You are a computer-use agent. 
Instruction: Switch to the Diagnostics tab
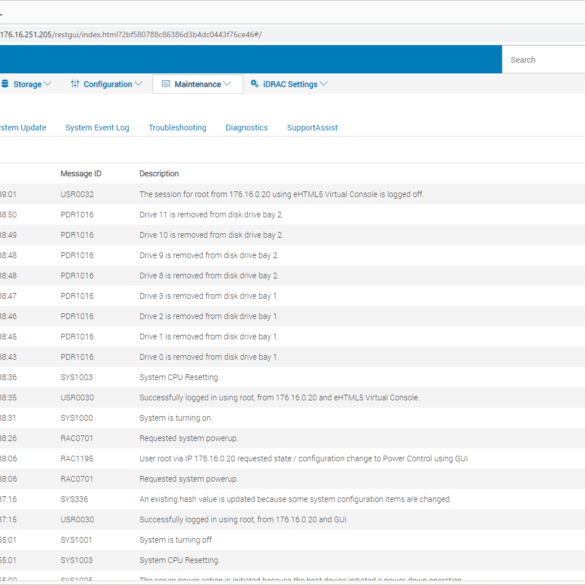coord(247,128)
